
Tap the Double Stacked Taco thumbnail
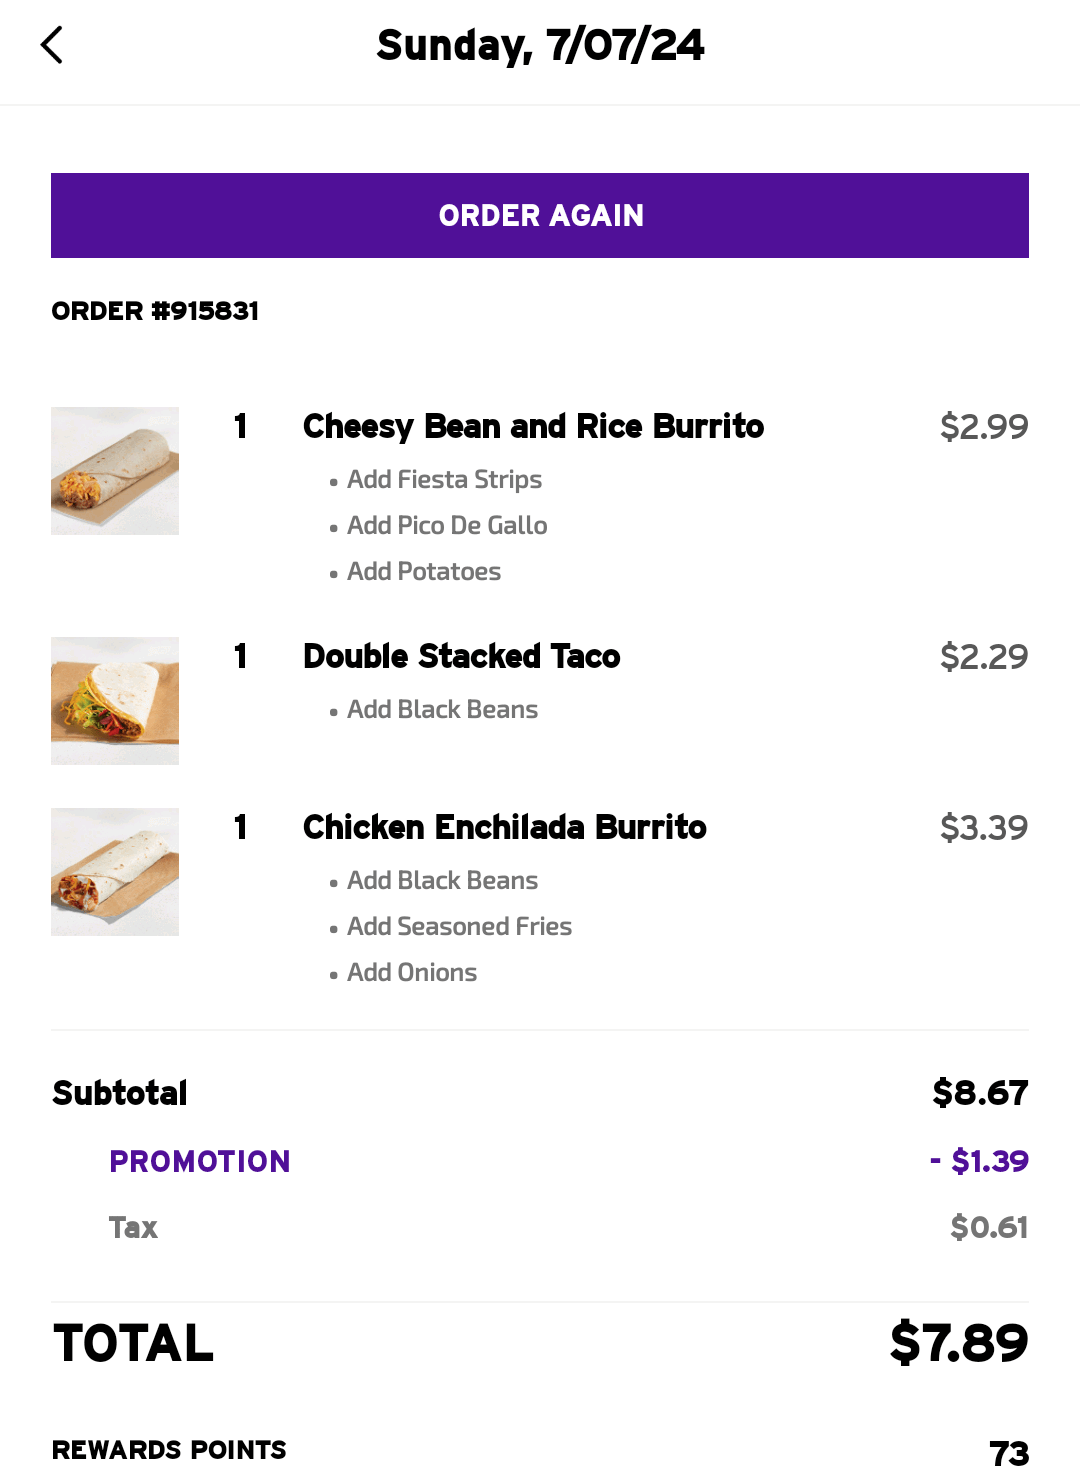(115, 701)
